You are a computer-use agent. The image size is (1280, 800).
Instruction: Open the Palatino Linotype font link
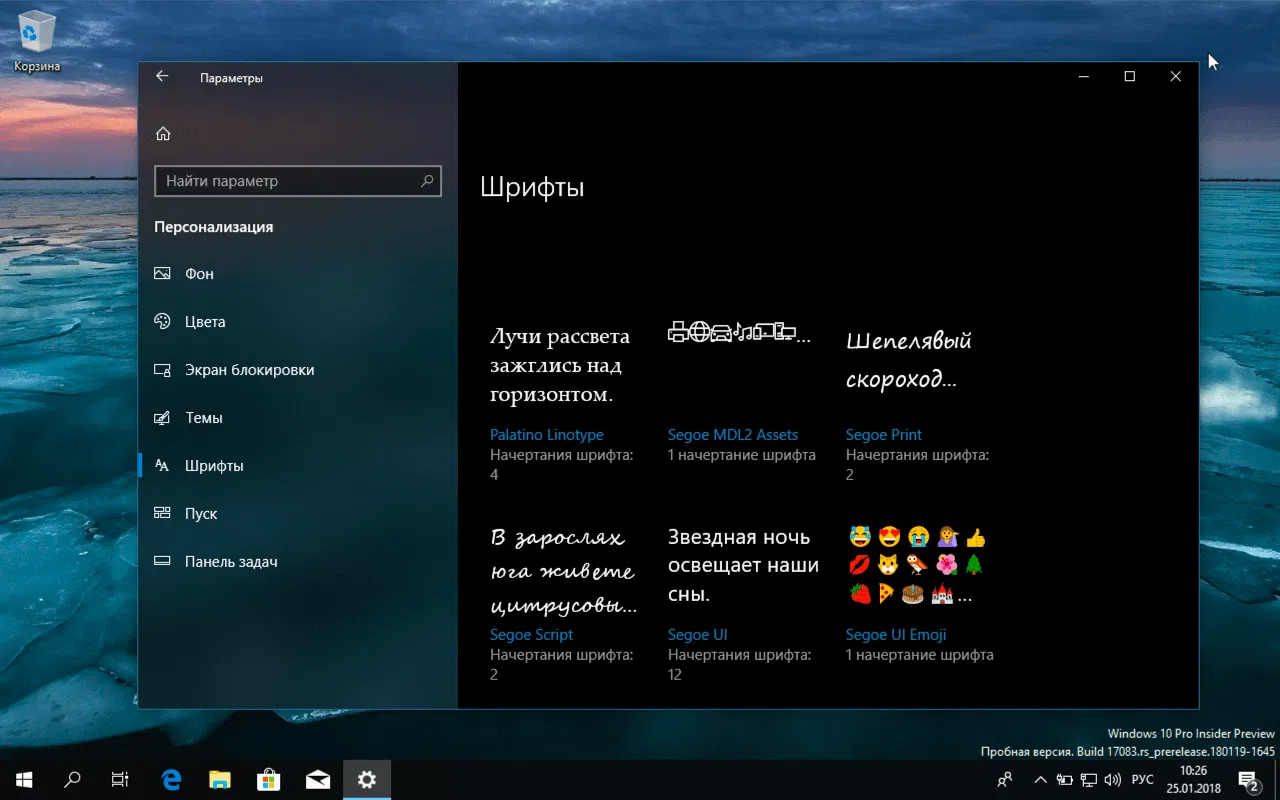click(x=547, y=435)
